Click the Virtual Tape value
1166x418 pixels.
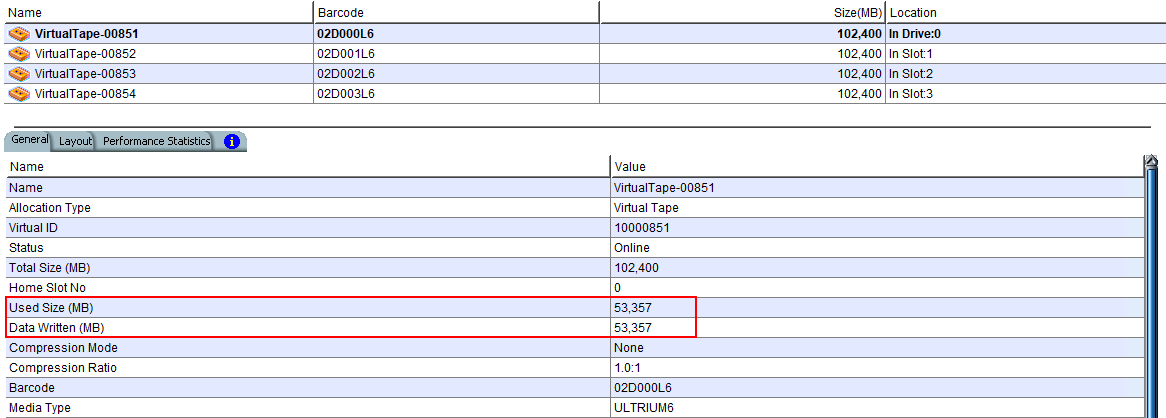click(x=645, y=208)
